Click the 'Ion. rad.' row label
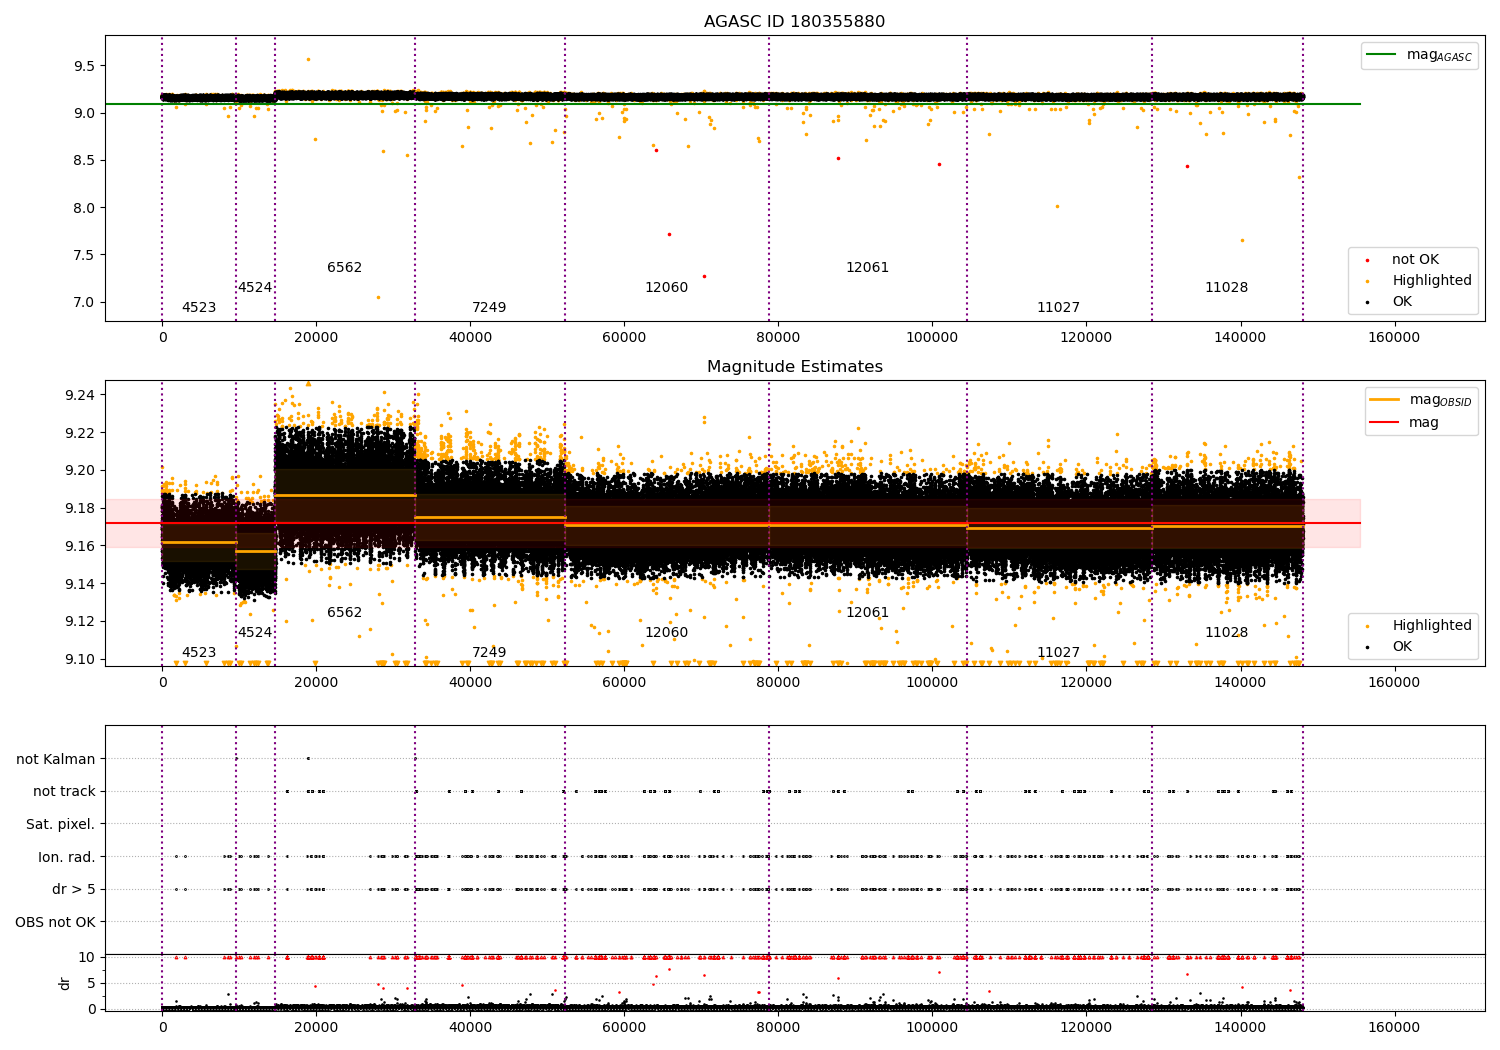The image size is (1500, 1050). click(67, 857)
